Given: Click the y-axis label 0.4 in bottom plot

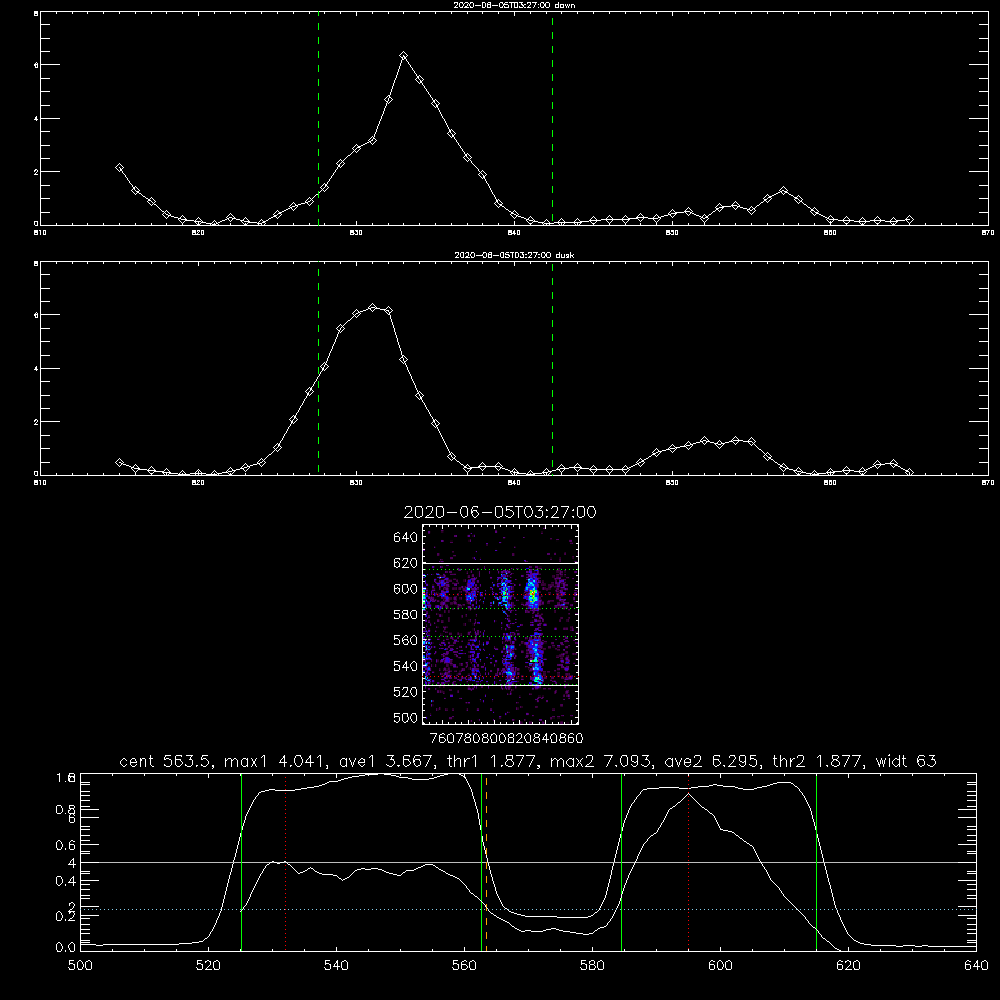Looking at the screenshot, I should point(65,881).
